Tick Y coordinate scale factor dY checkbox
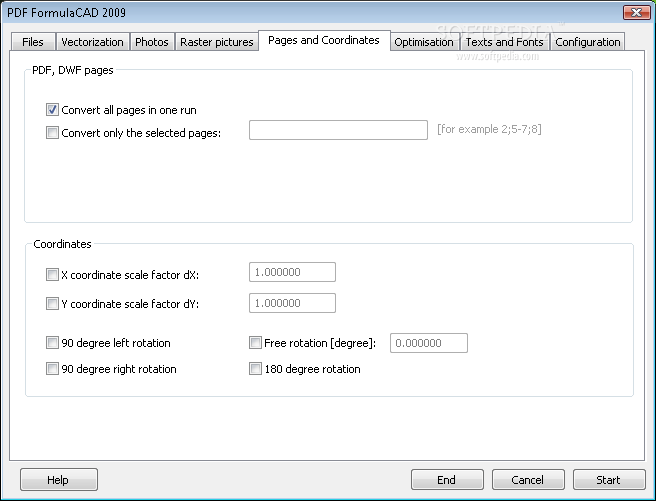This screenshot has height=501, width=656. coord(52,304)
